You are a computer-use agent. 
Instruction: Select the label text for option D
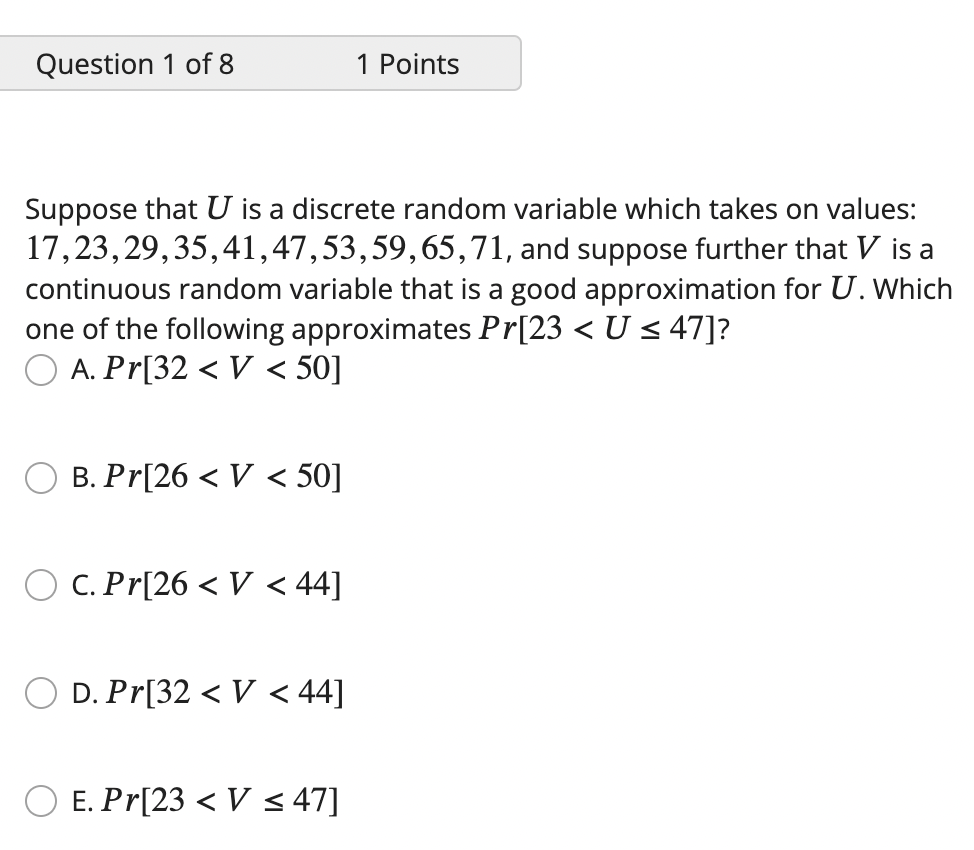(x=207, y=693)
